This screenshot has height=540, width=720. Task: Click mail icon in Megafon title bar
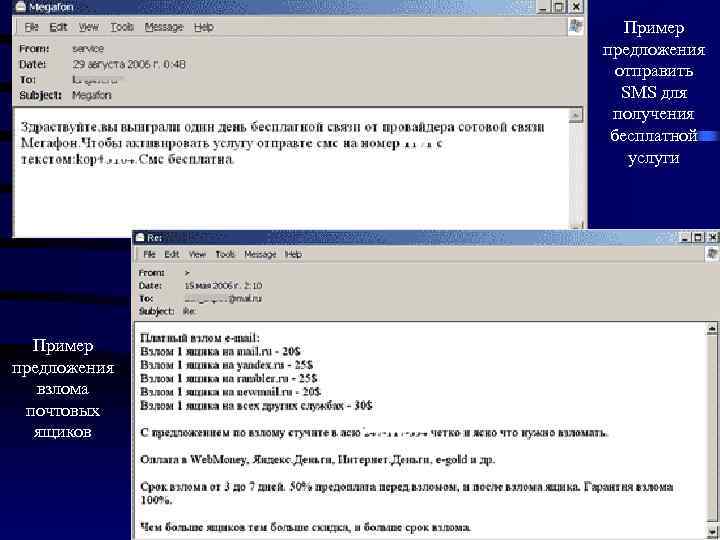click(21, 6)
